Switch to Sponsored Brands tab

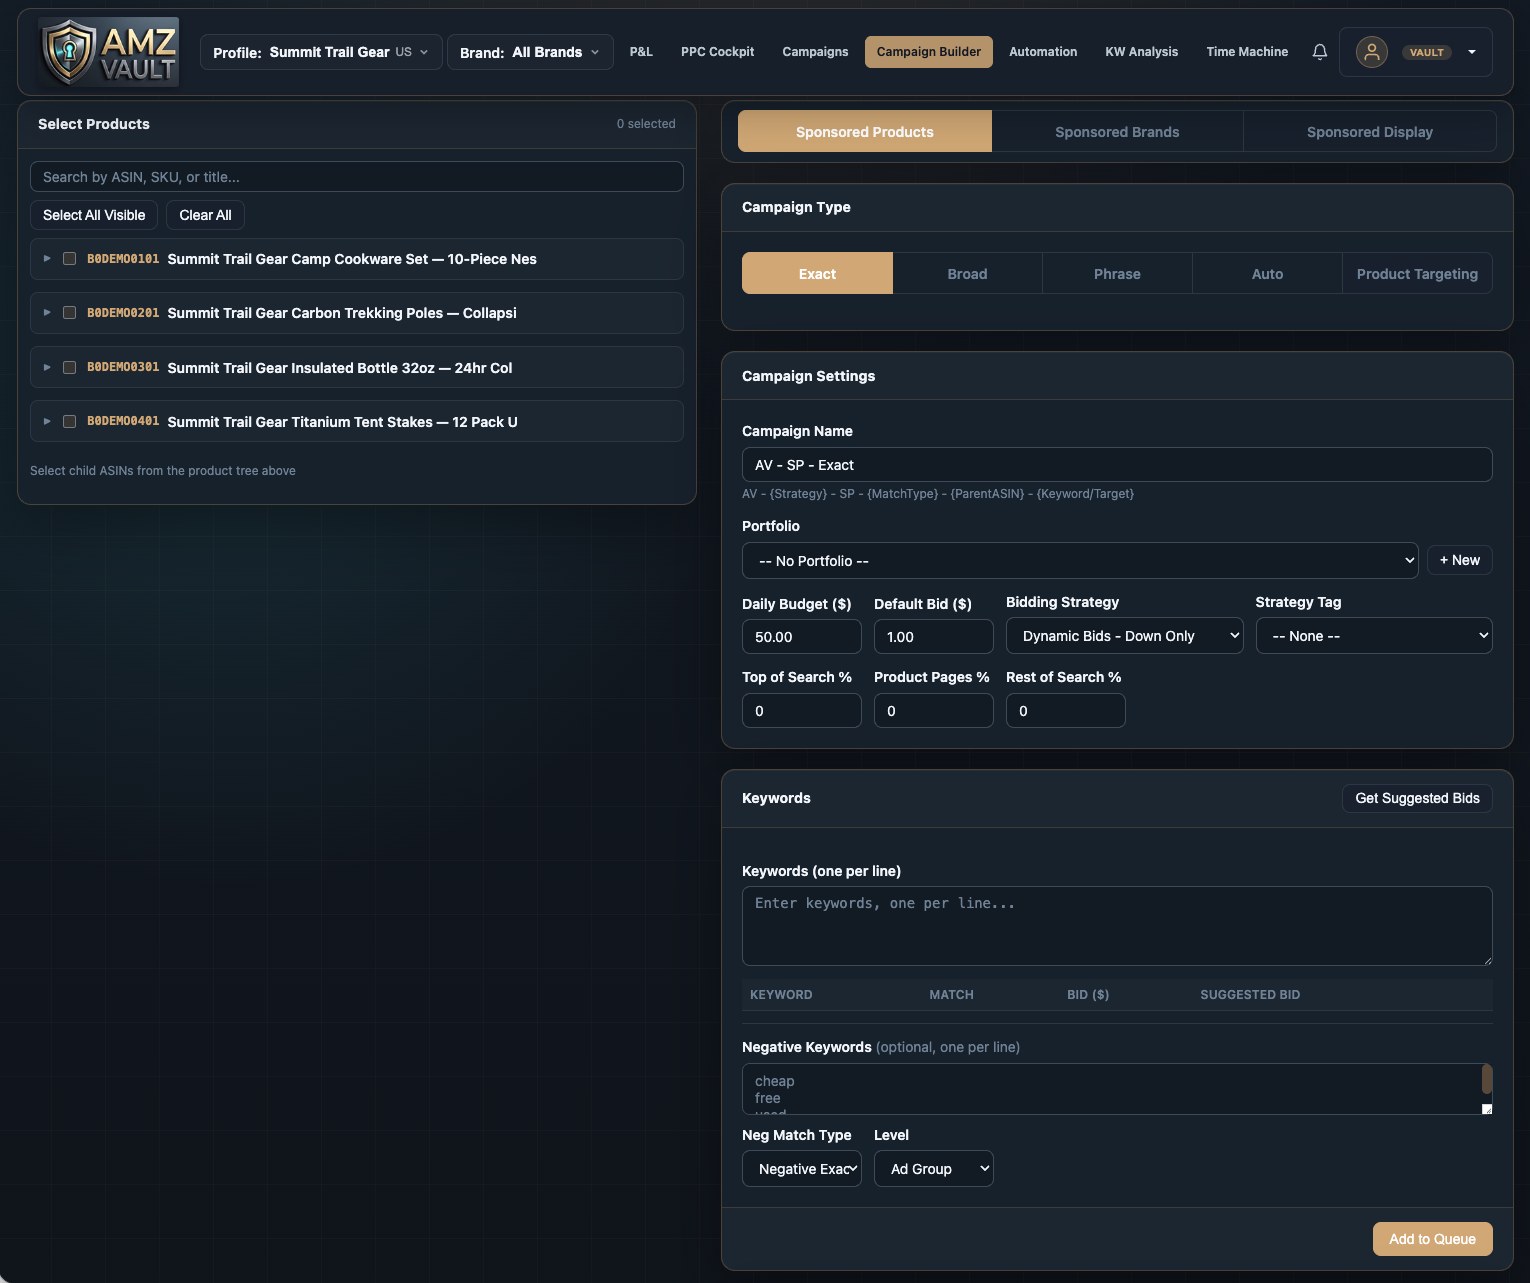click(1117, 132)
